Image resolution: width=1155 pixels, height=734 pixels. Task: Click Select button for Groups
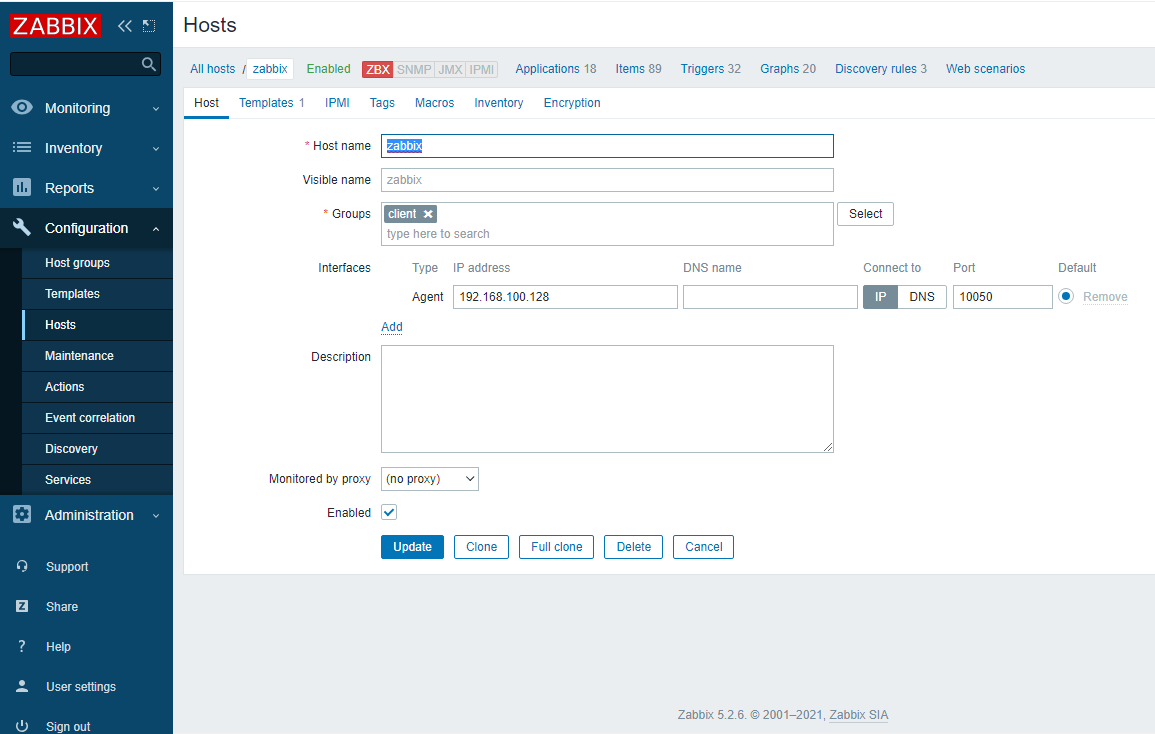click(x=866, y=214)
